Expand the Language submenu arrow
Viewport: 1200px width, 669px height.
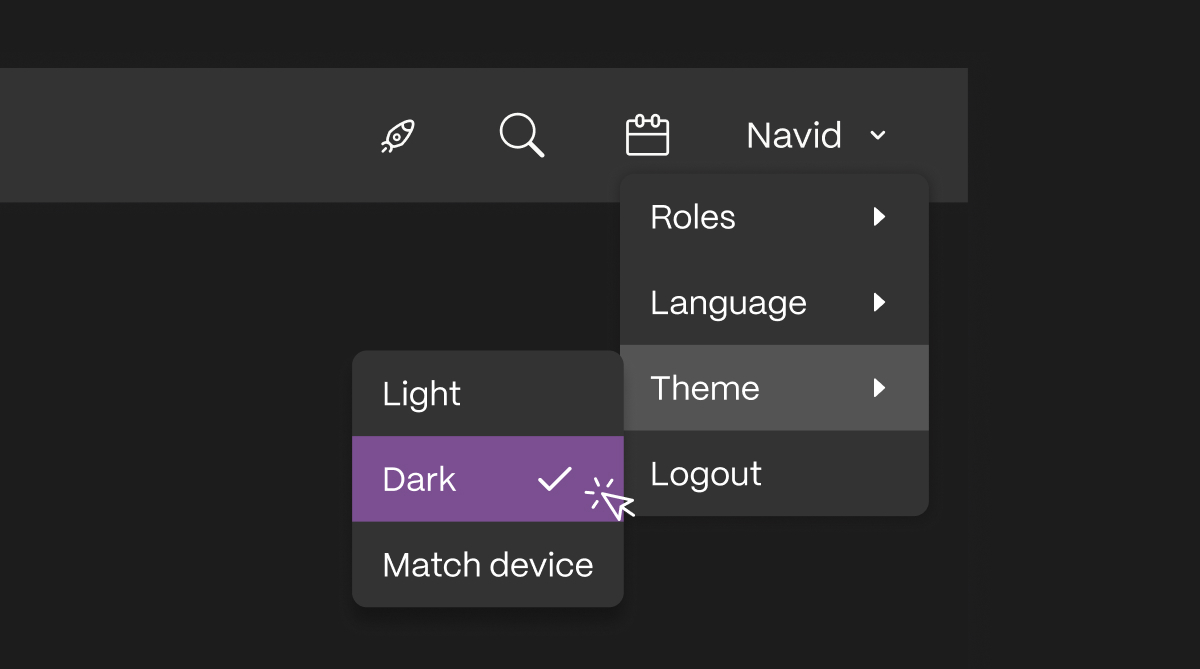[x=879, y=302]
